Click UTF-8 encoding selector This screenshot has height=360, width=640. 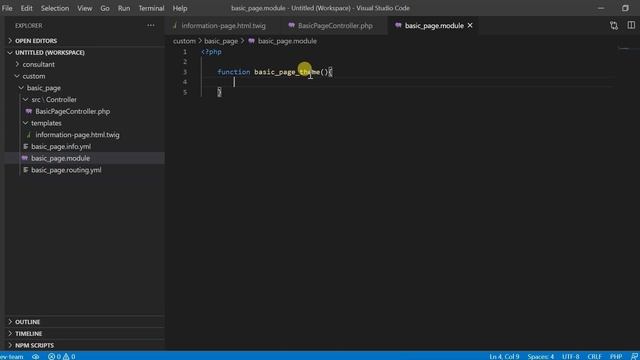click(570, 356)
